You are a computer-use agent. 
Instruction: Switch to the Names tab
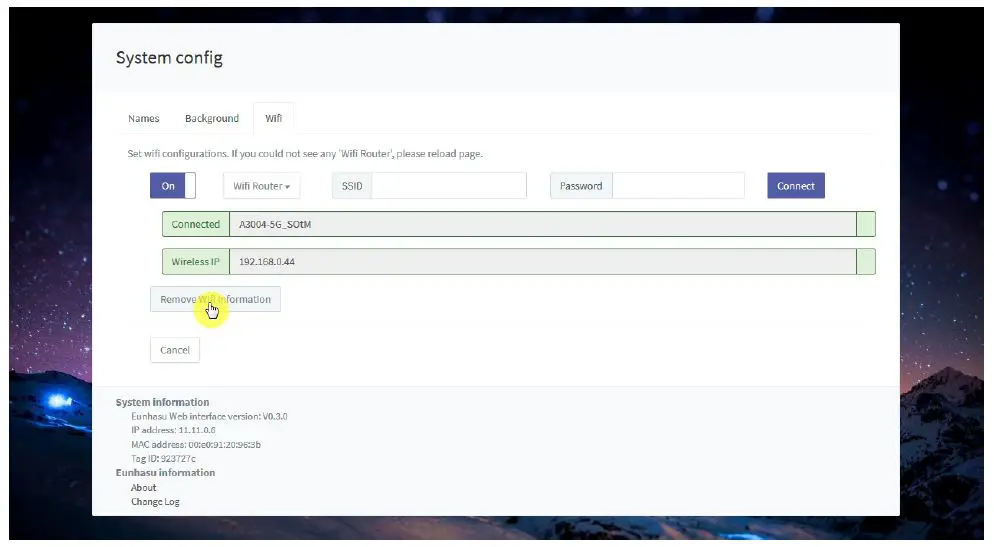[x=144, y=119]
